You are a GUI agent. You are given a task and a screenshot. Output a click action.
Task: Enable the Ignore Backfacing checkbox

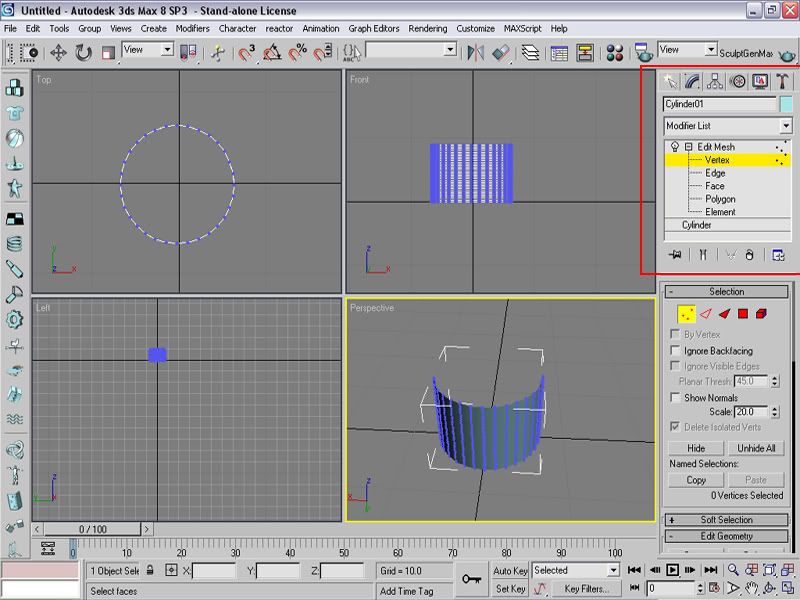click(x=675, y=351)
